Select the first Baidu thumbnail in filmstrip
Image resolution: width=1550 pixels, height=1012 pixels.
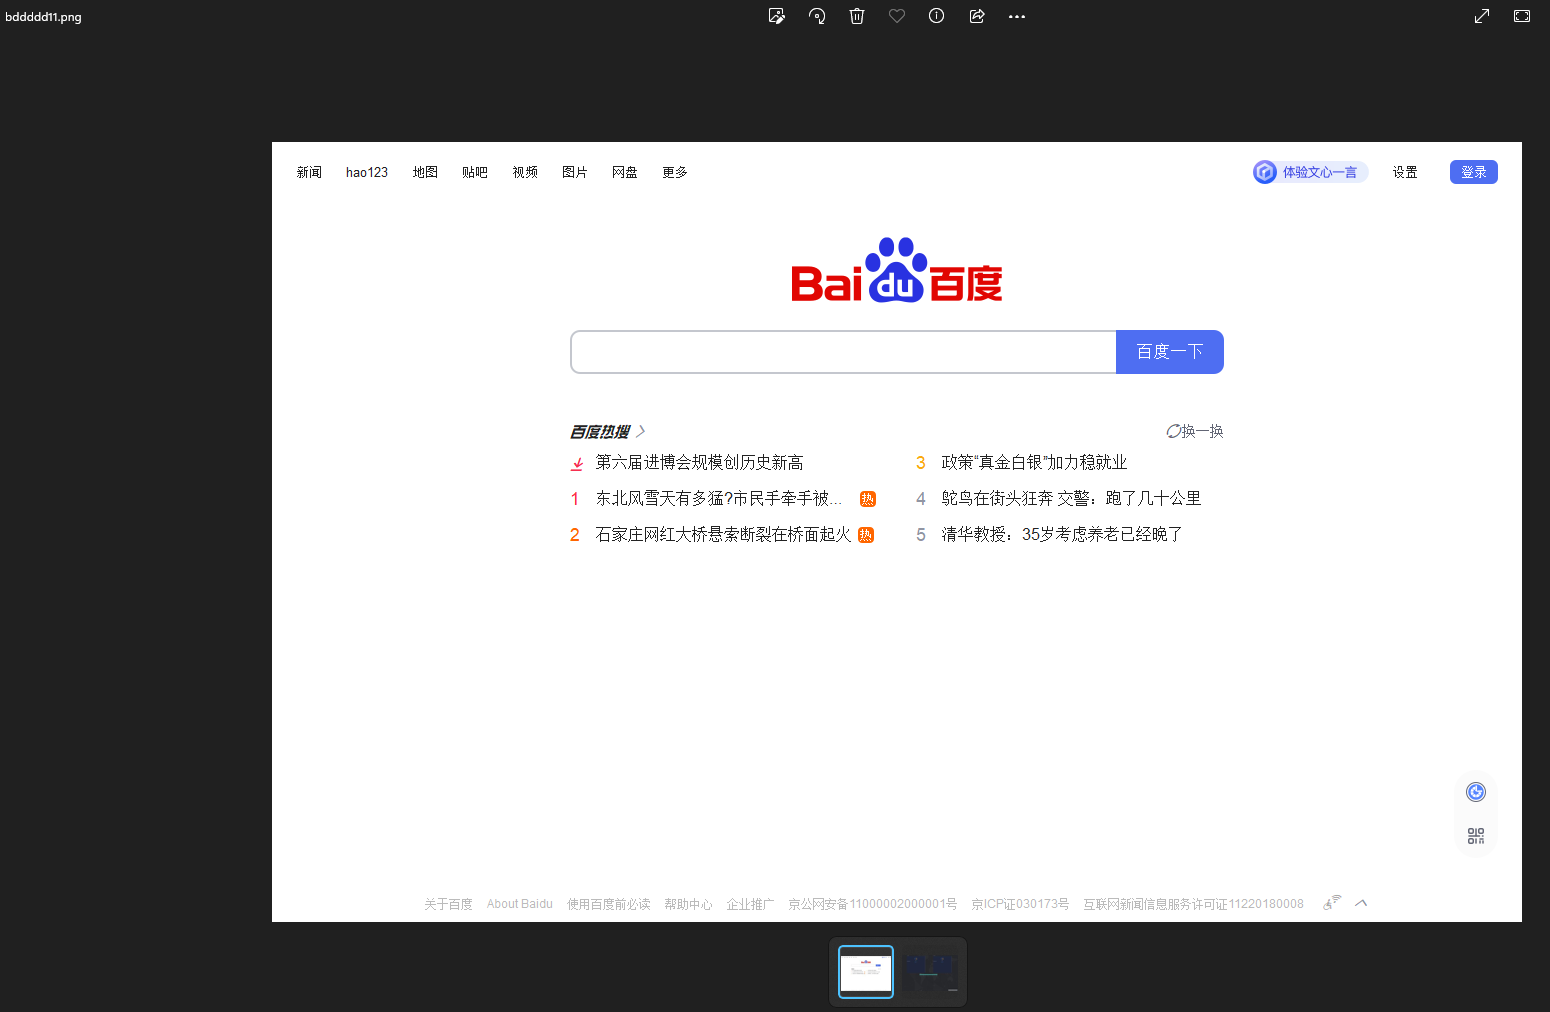(866, 972)
